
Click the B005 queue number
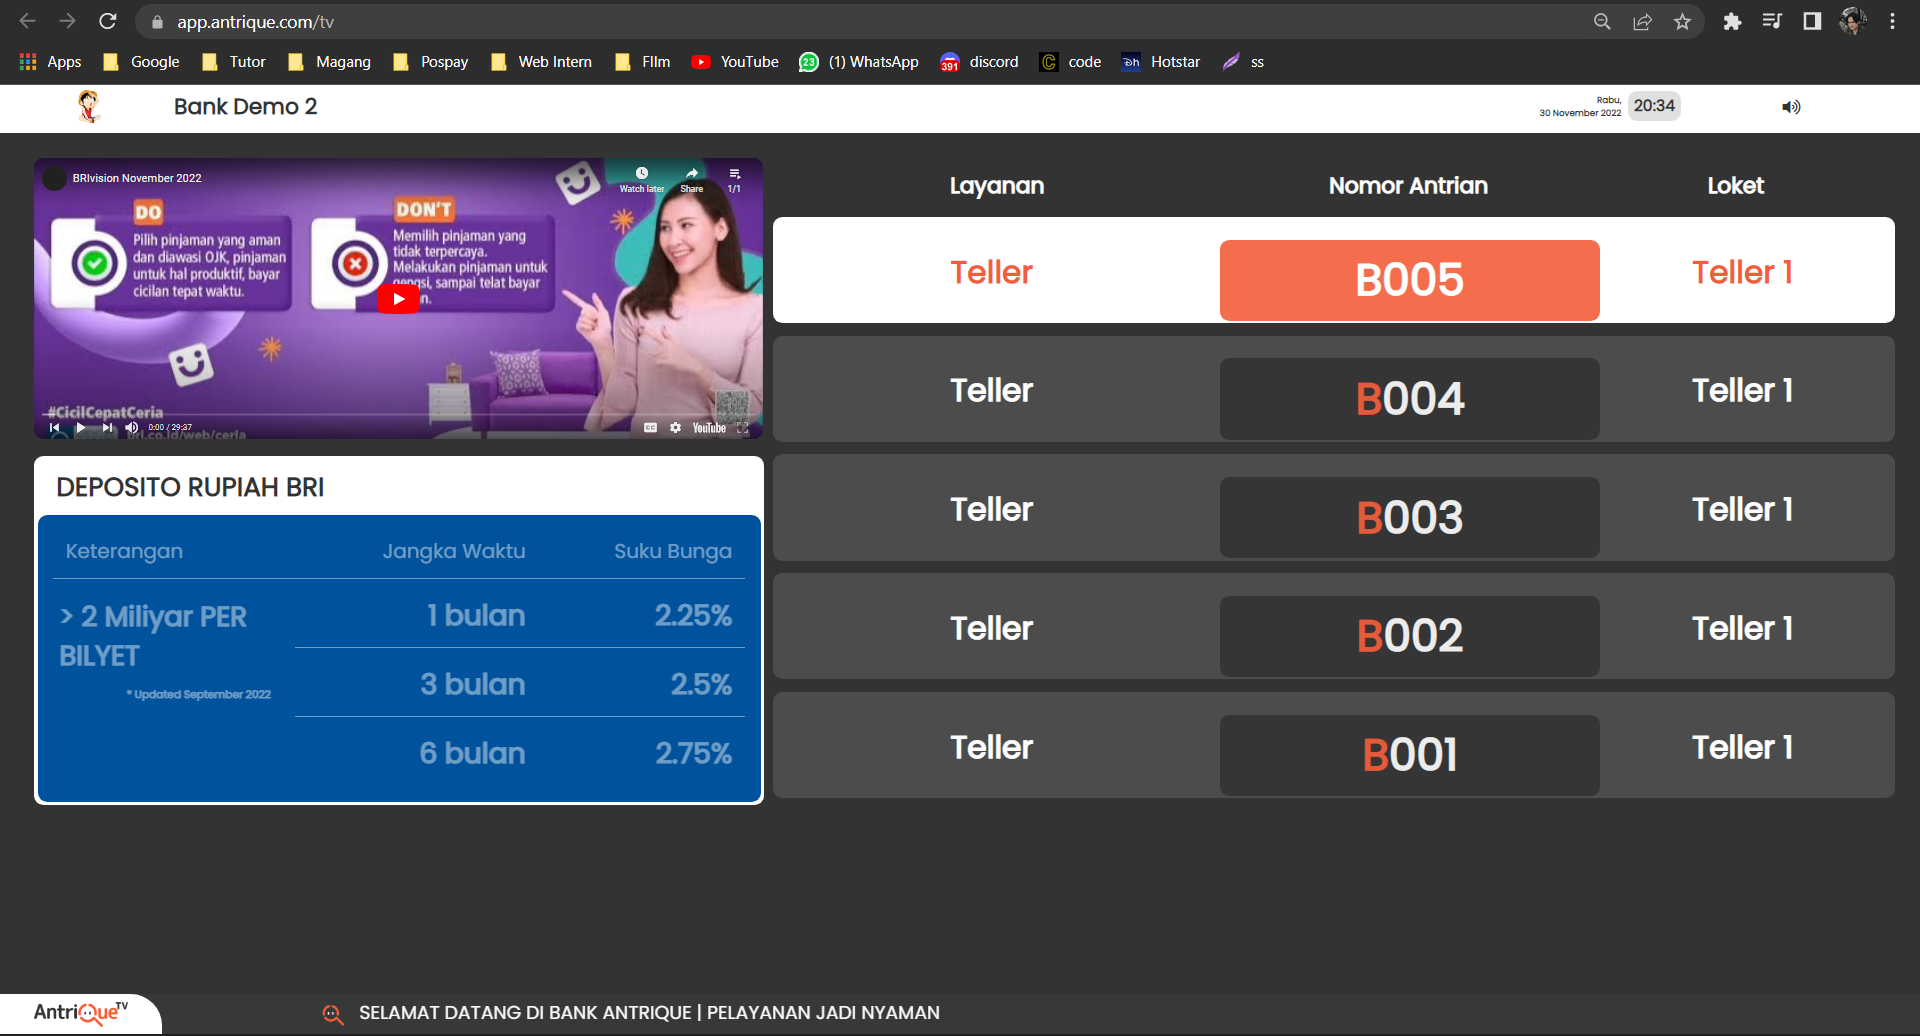[x=1408, y=280]
